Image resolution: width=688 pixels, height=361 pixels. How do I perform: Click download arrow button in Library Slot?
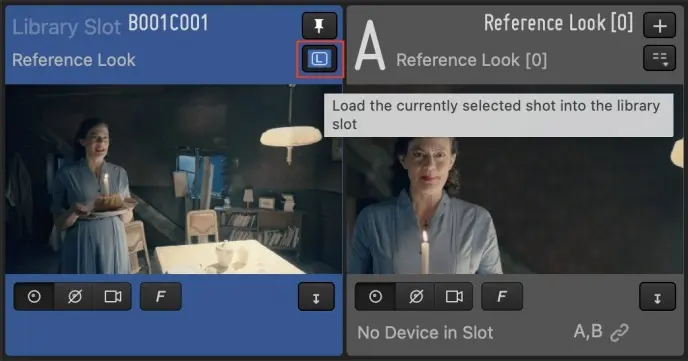[316, 297]
